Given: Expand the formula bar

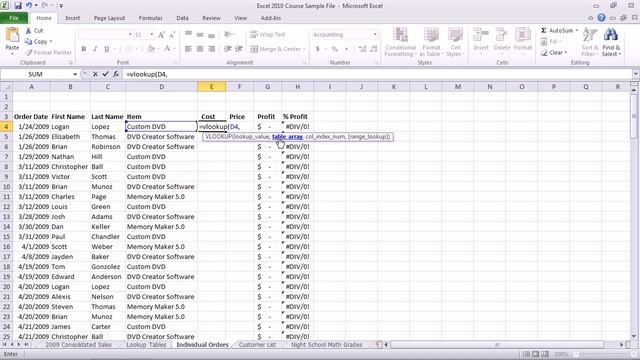Looking at the screenshot, I should [x=635, y=74].
